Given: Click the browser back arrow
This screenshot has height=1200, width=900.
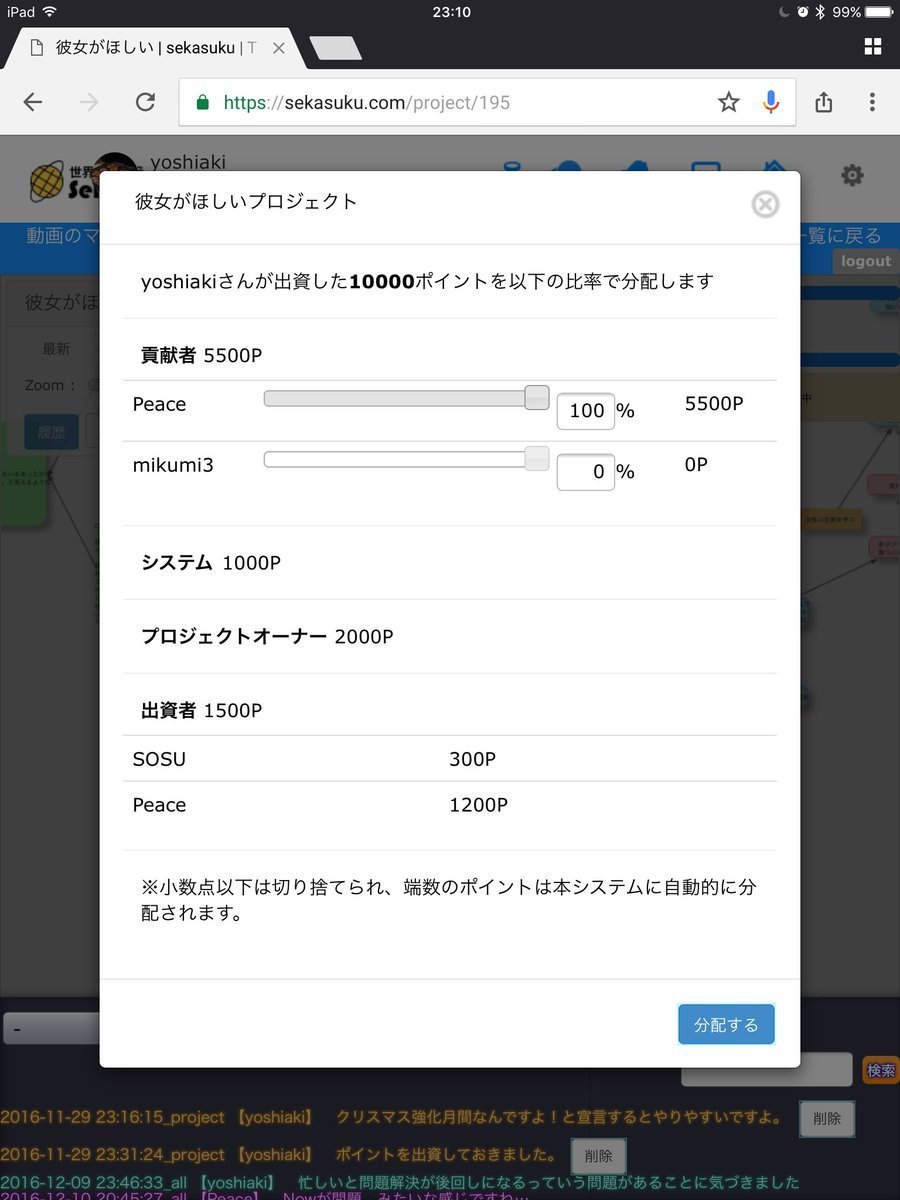Looking at the screenshot, I should coord(33,102).
